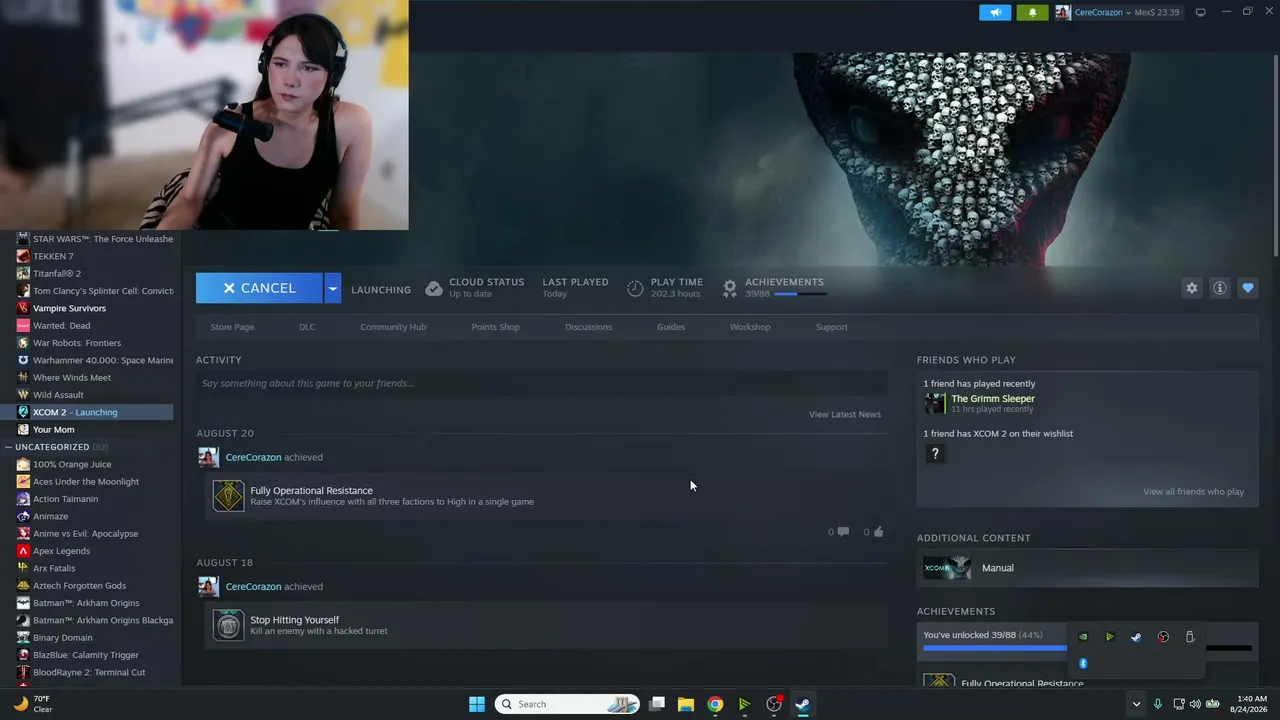
Task: Click View all friends who play
Action: pos(1194,492)
